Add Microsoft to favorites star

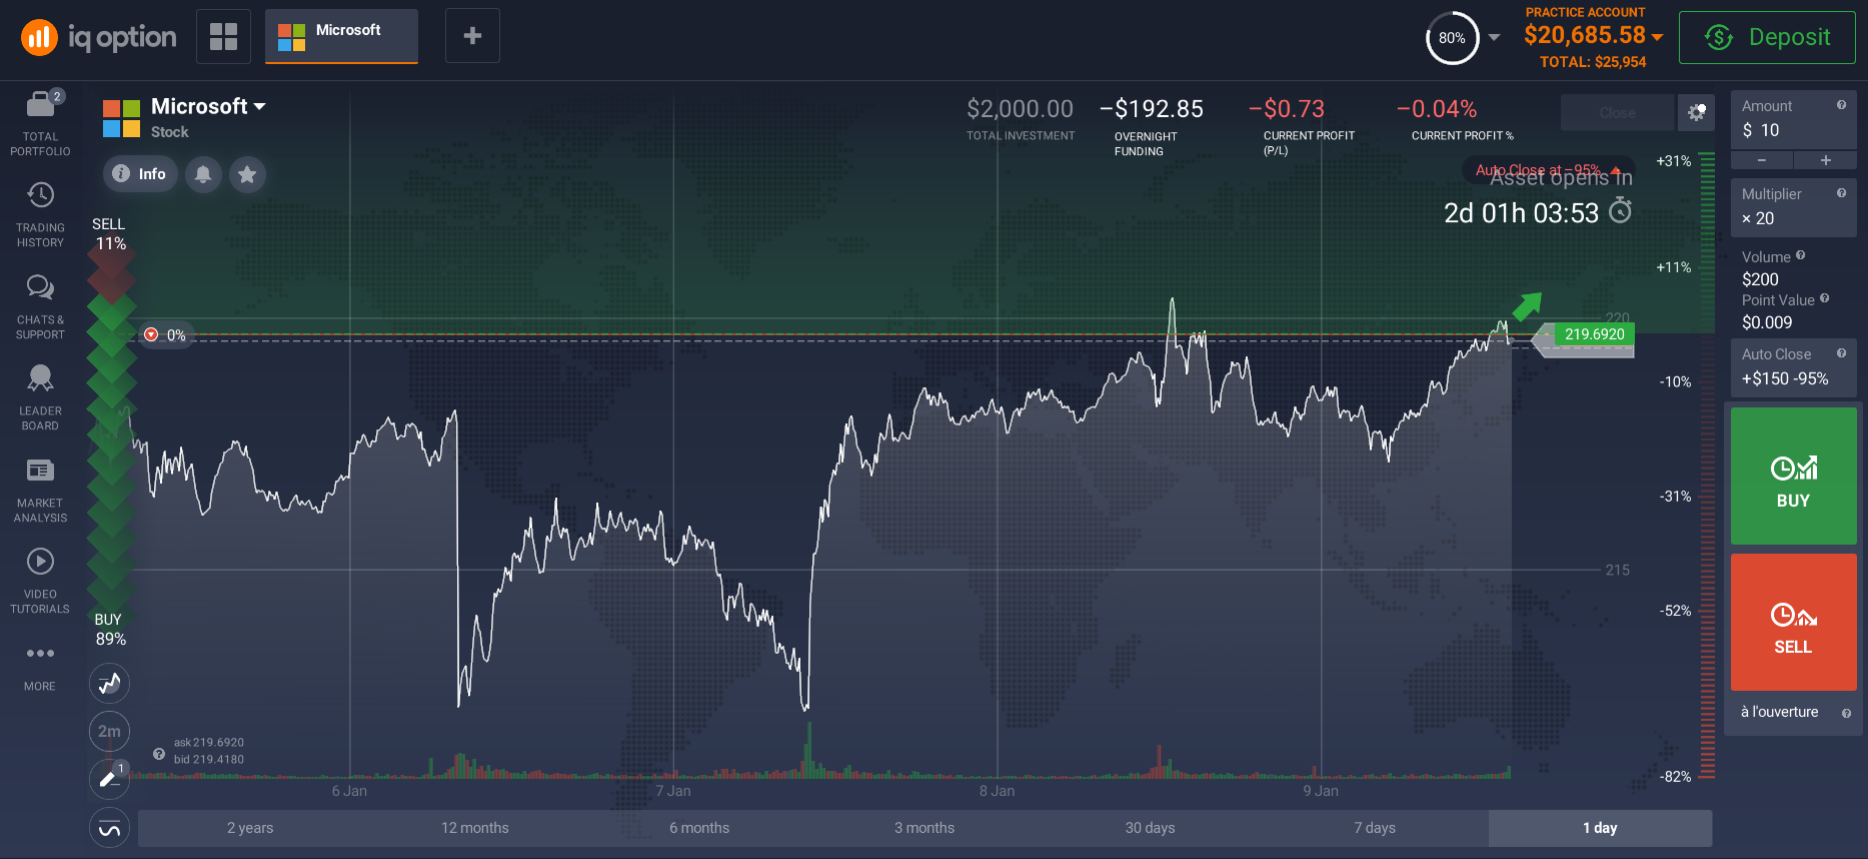247,174
